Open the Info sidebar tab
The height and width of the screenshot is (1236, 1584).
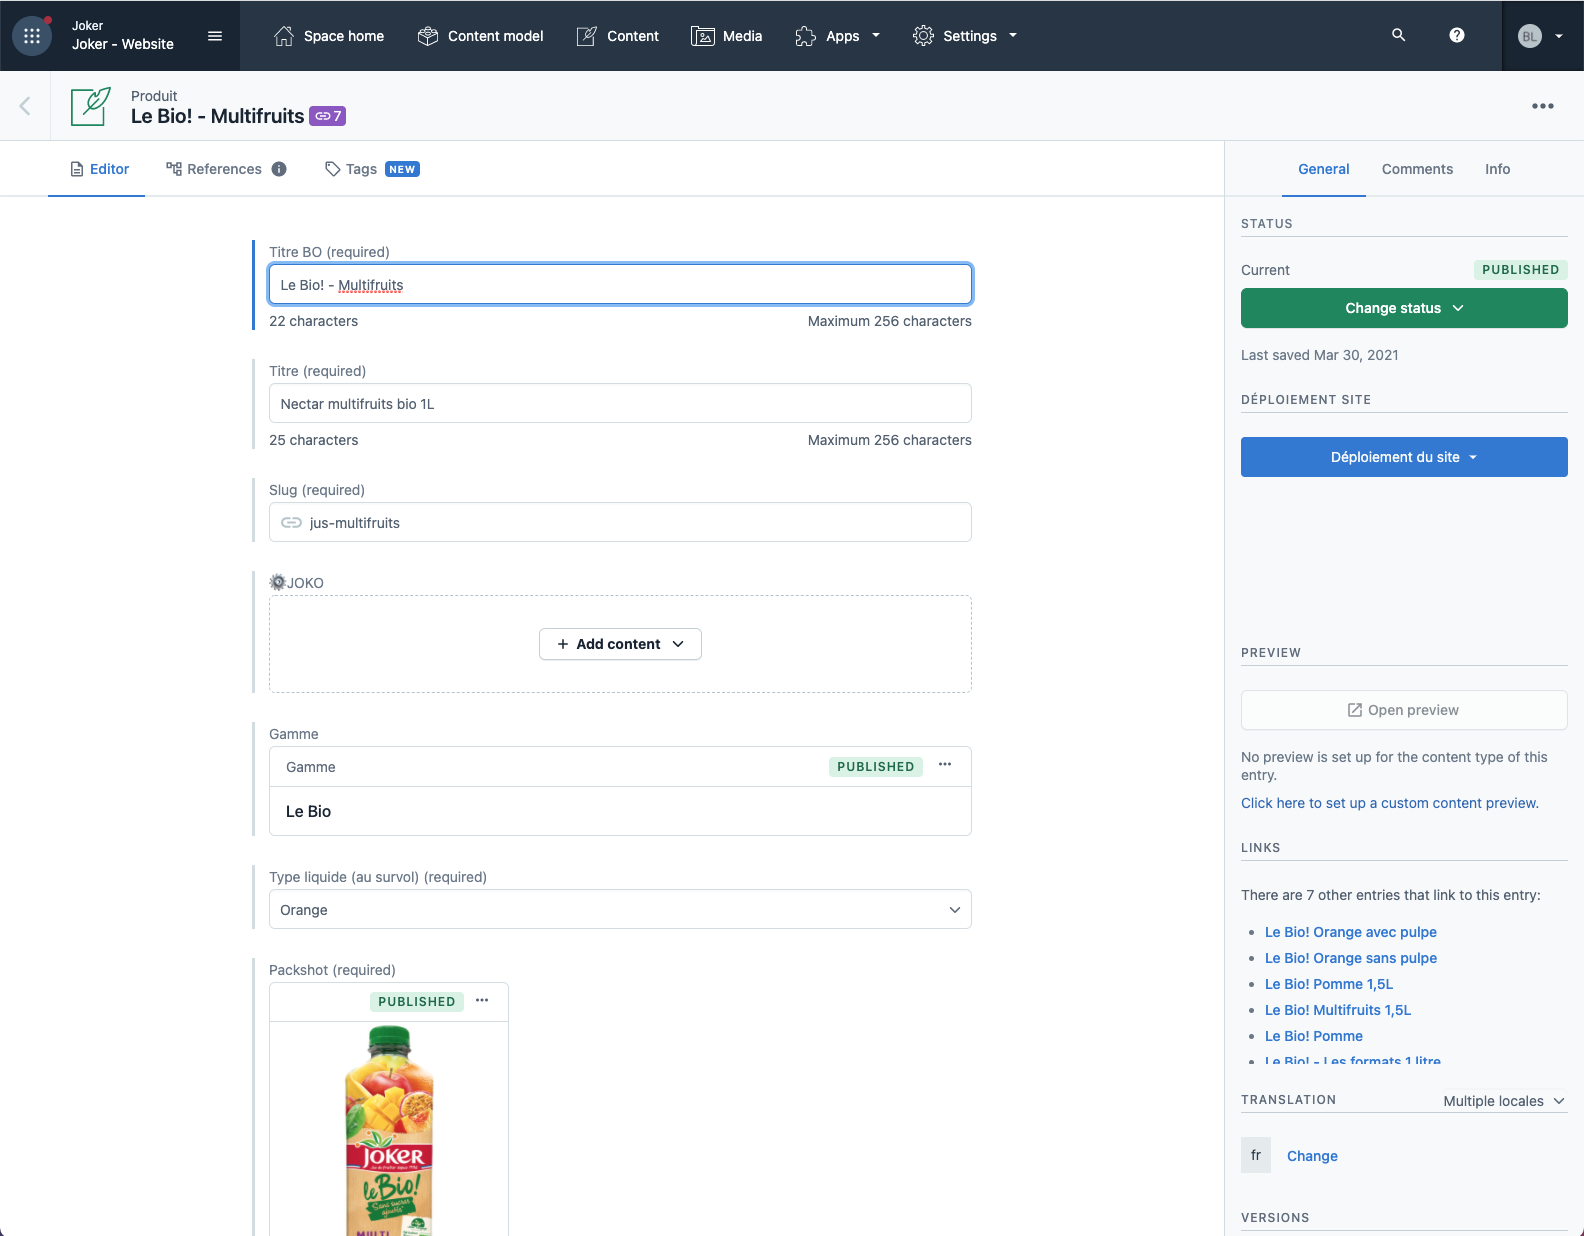pos(1497,169)
